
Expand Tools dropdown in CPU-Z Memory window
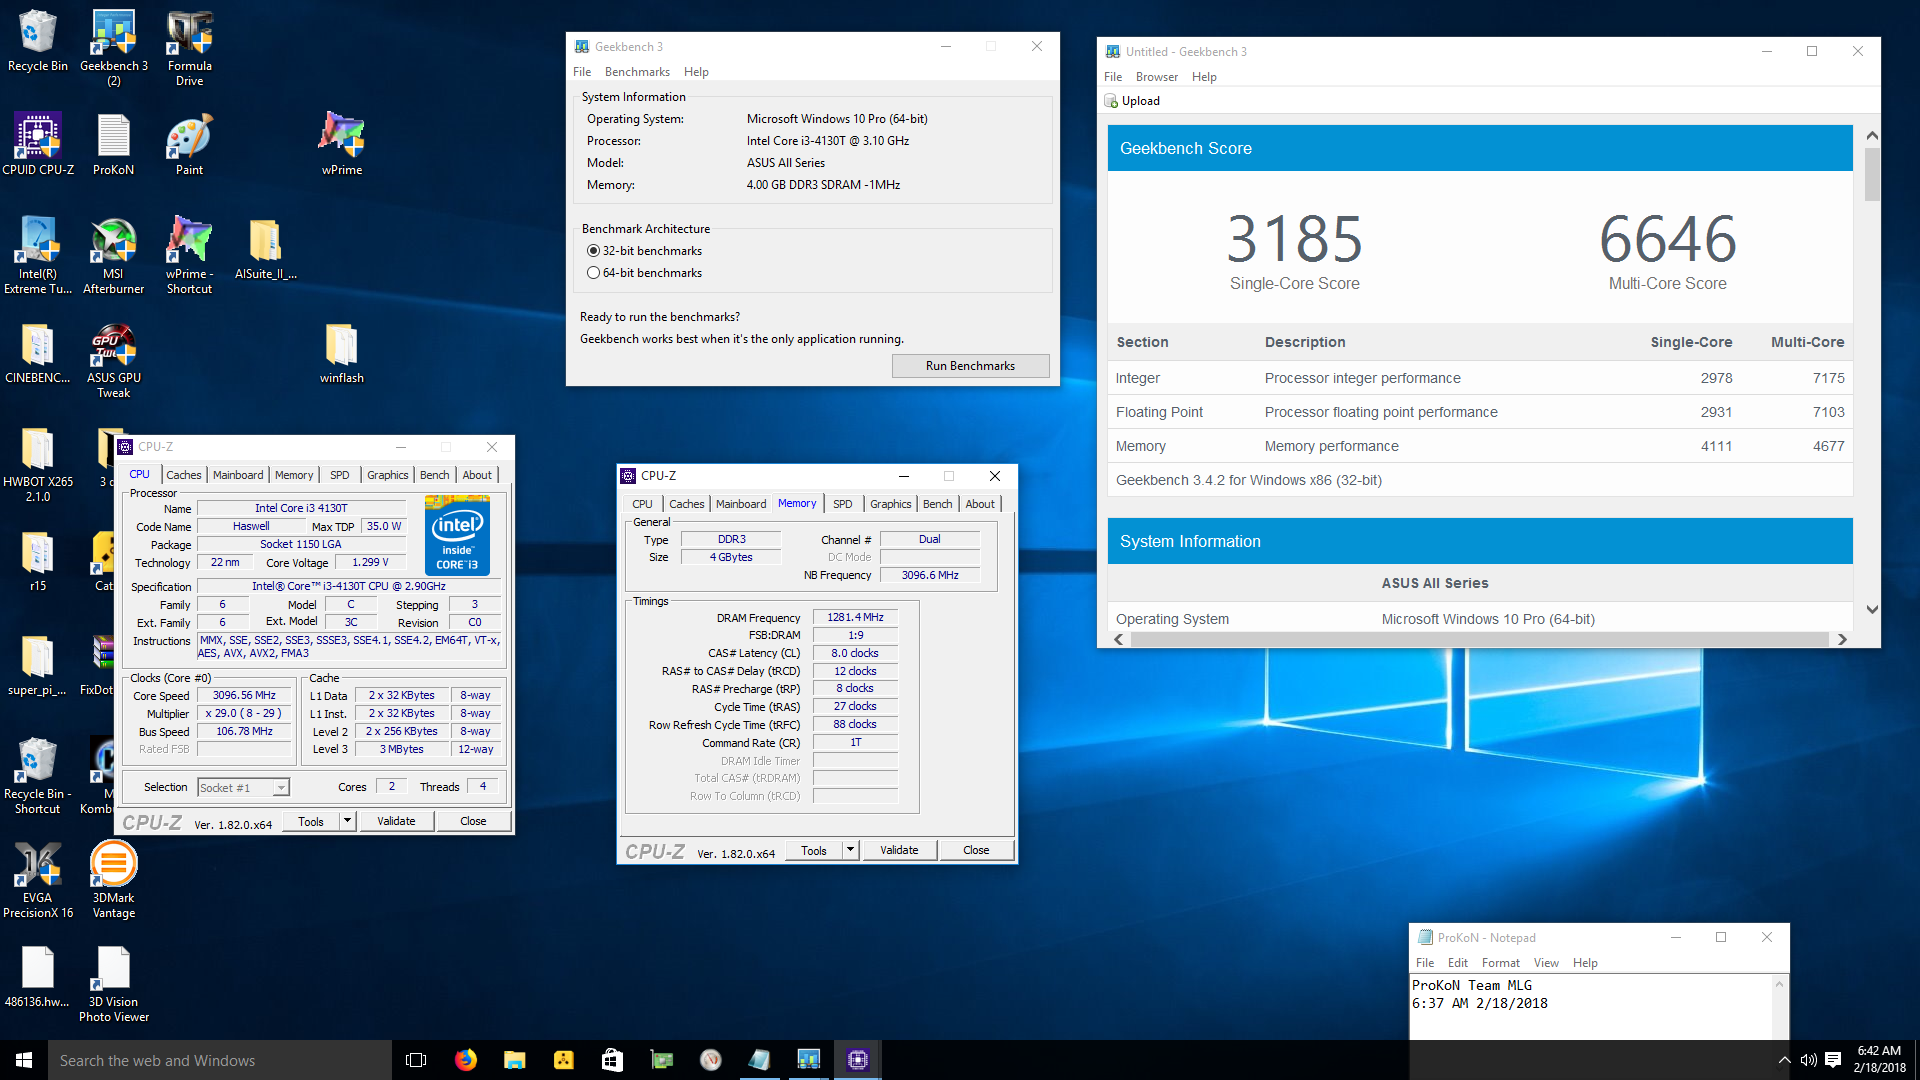pos(850,850)
